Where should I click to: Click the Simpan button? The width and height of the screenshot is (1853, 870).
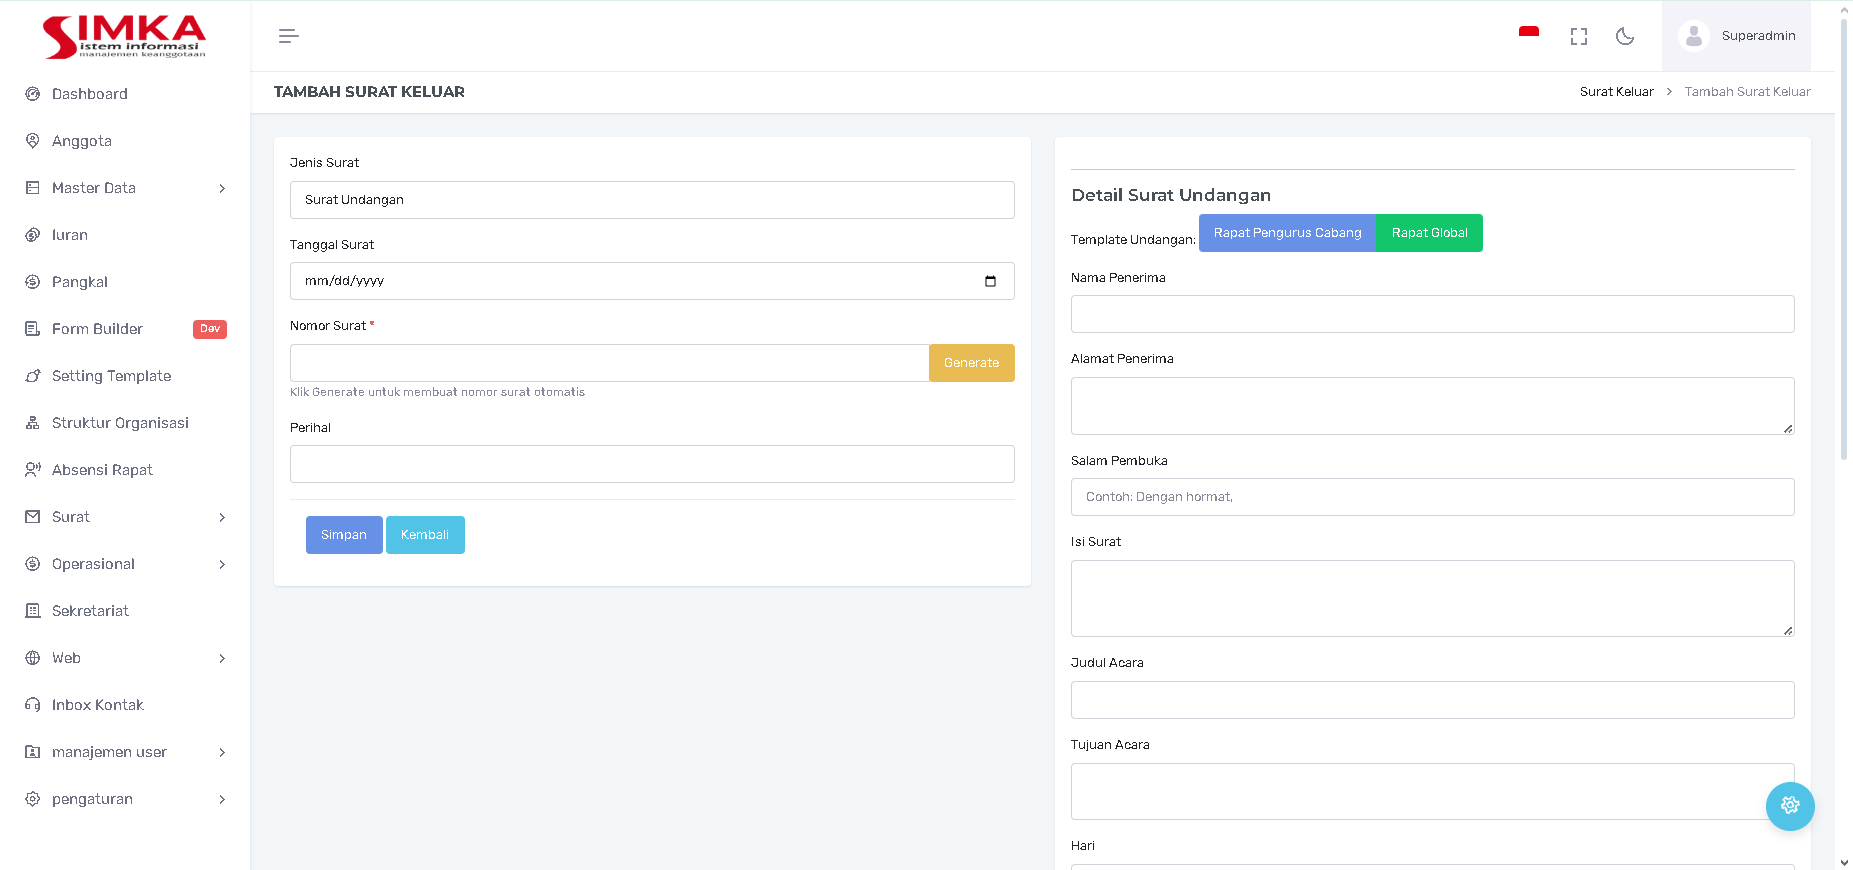tap(343, 535)
